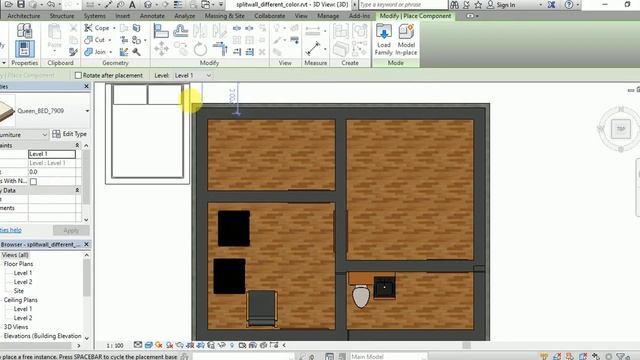Open the Massing & Site ribbon tab

224,16
